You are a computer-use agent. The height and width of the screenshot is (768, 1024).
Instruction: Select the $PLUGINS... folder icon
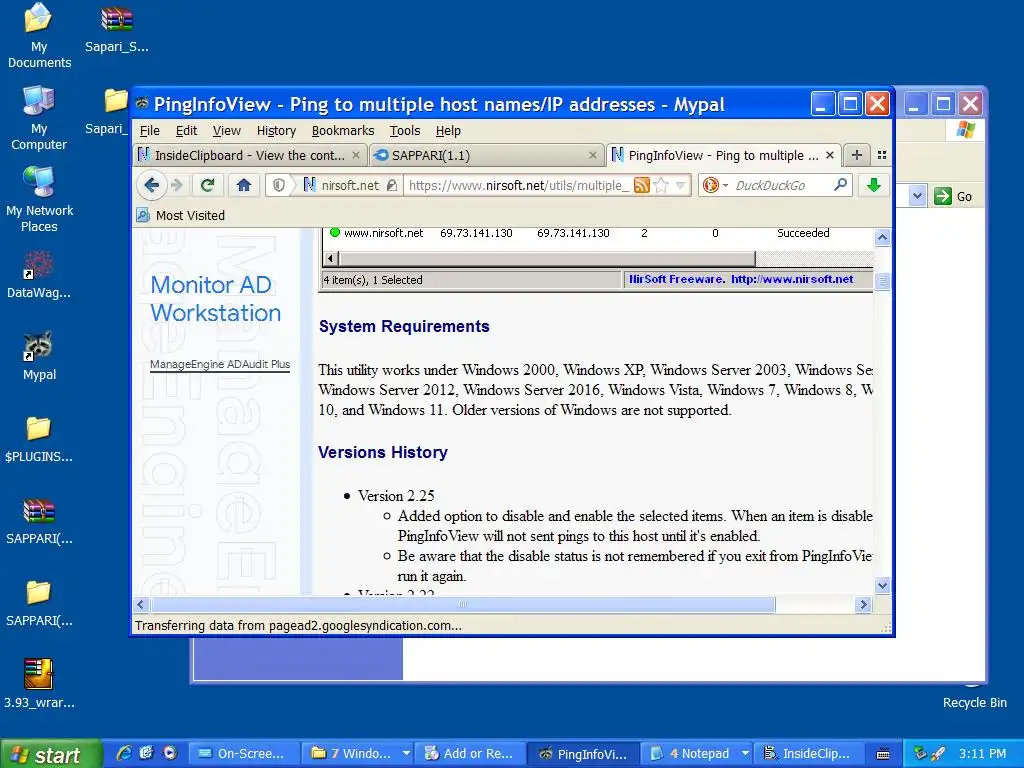pyautogui.click(x=39, y=438)
